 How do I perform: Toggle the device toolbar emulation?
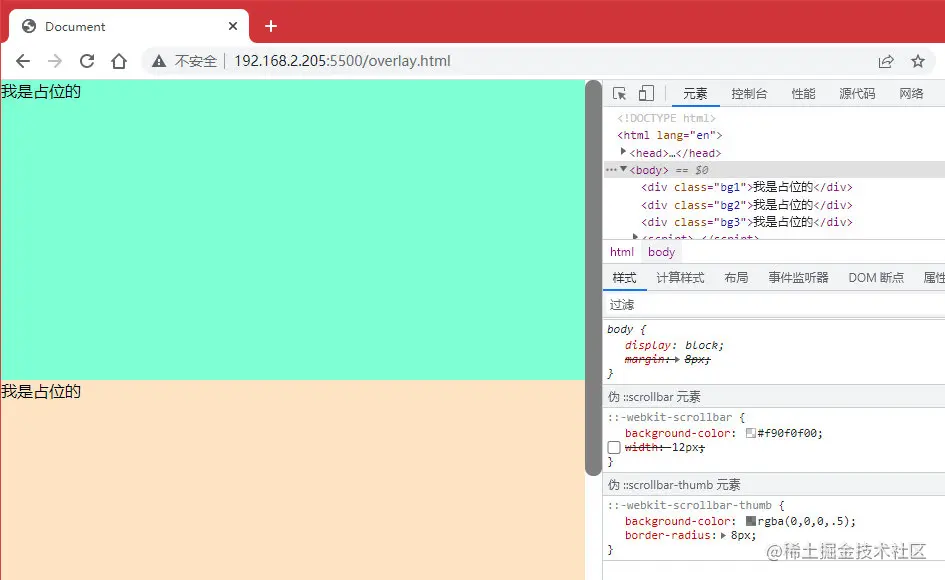(646, 93)
